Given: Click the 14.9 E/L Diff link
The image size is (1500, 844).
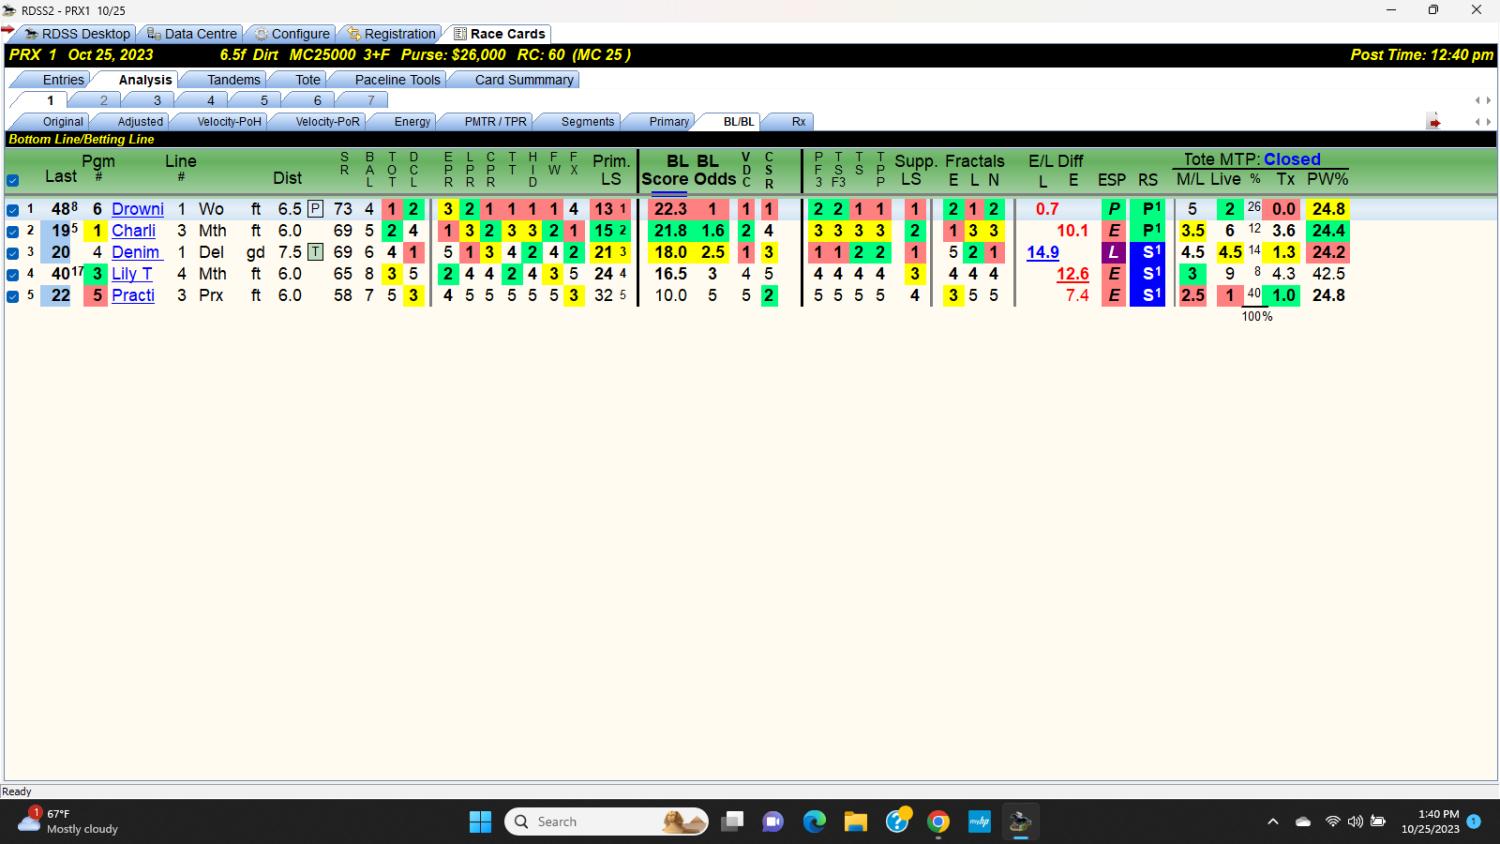Looking at the screenshot, I should [1042, 252].
